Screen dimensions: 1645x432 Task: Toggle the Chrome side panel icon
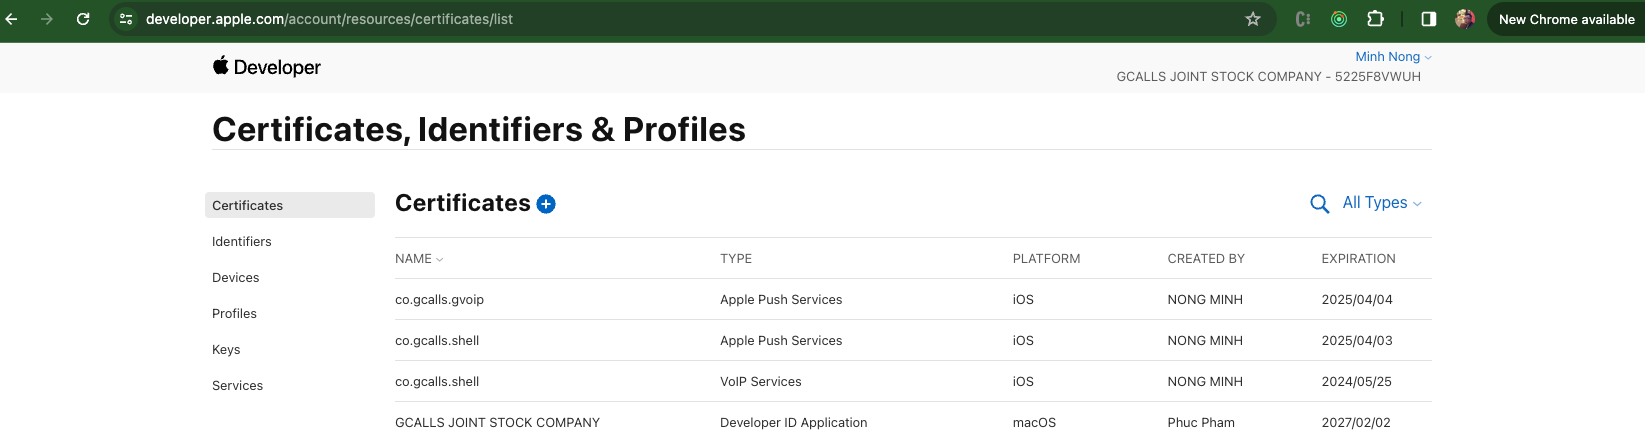[x=1428, y=19]
